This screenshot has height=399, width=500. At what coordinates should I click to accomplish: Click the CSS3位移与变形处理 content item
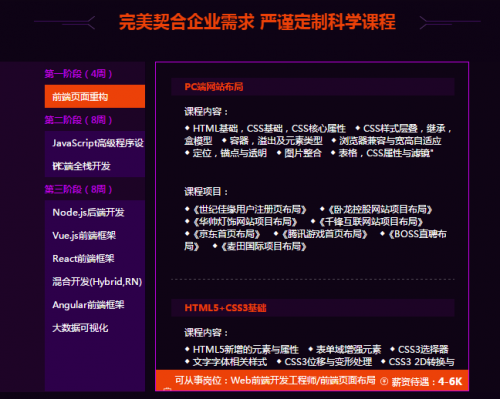[x=328, y=362]
